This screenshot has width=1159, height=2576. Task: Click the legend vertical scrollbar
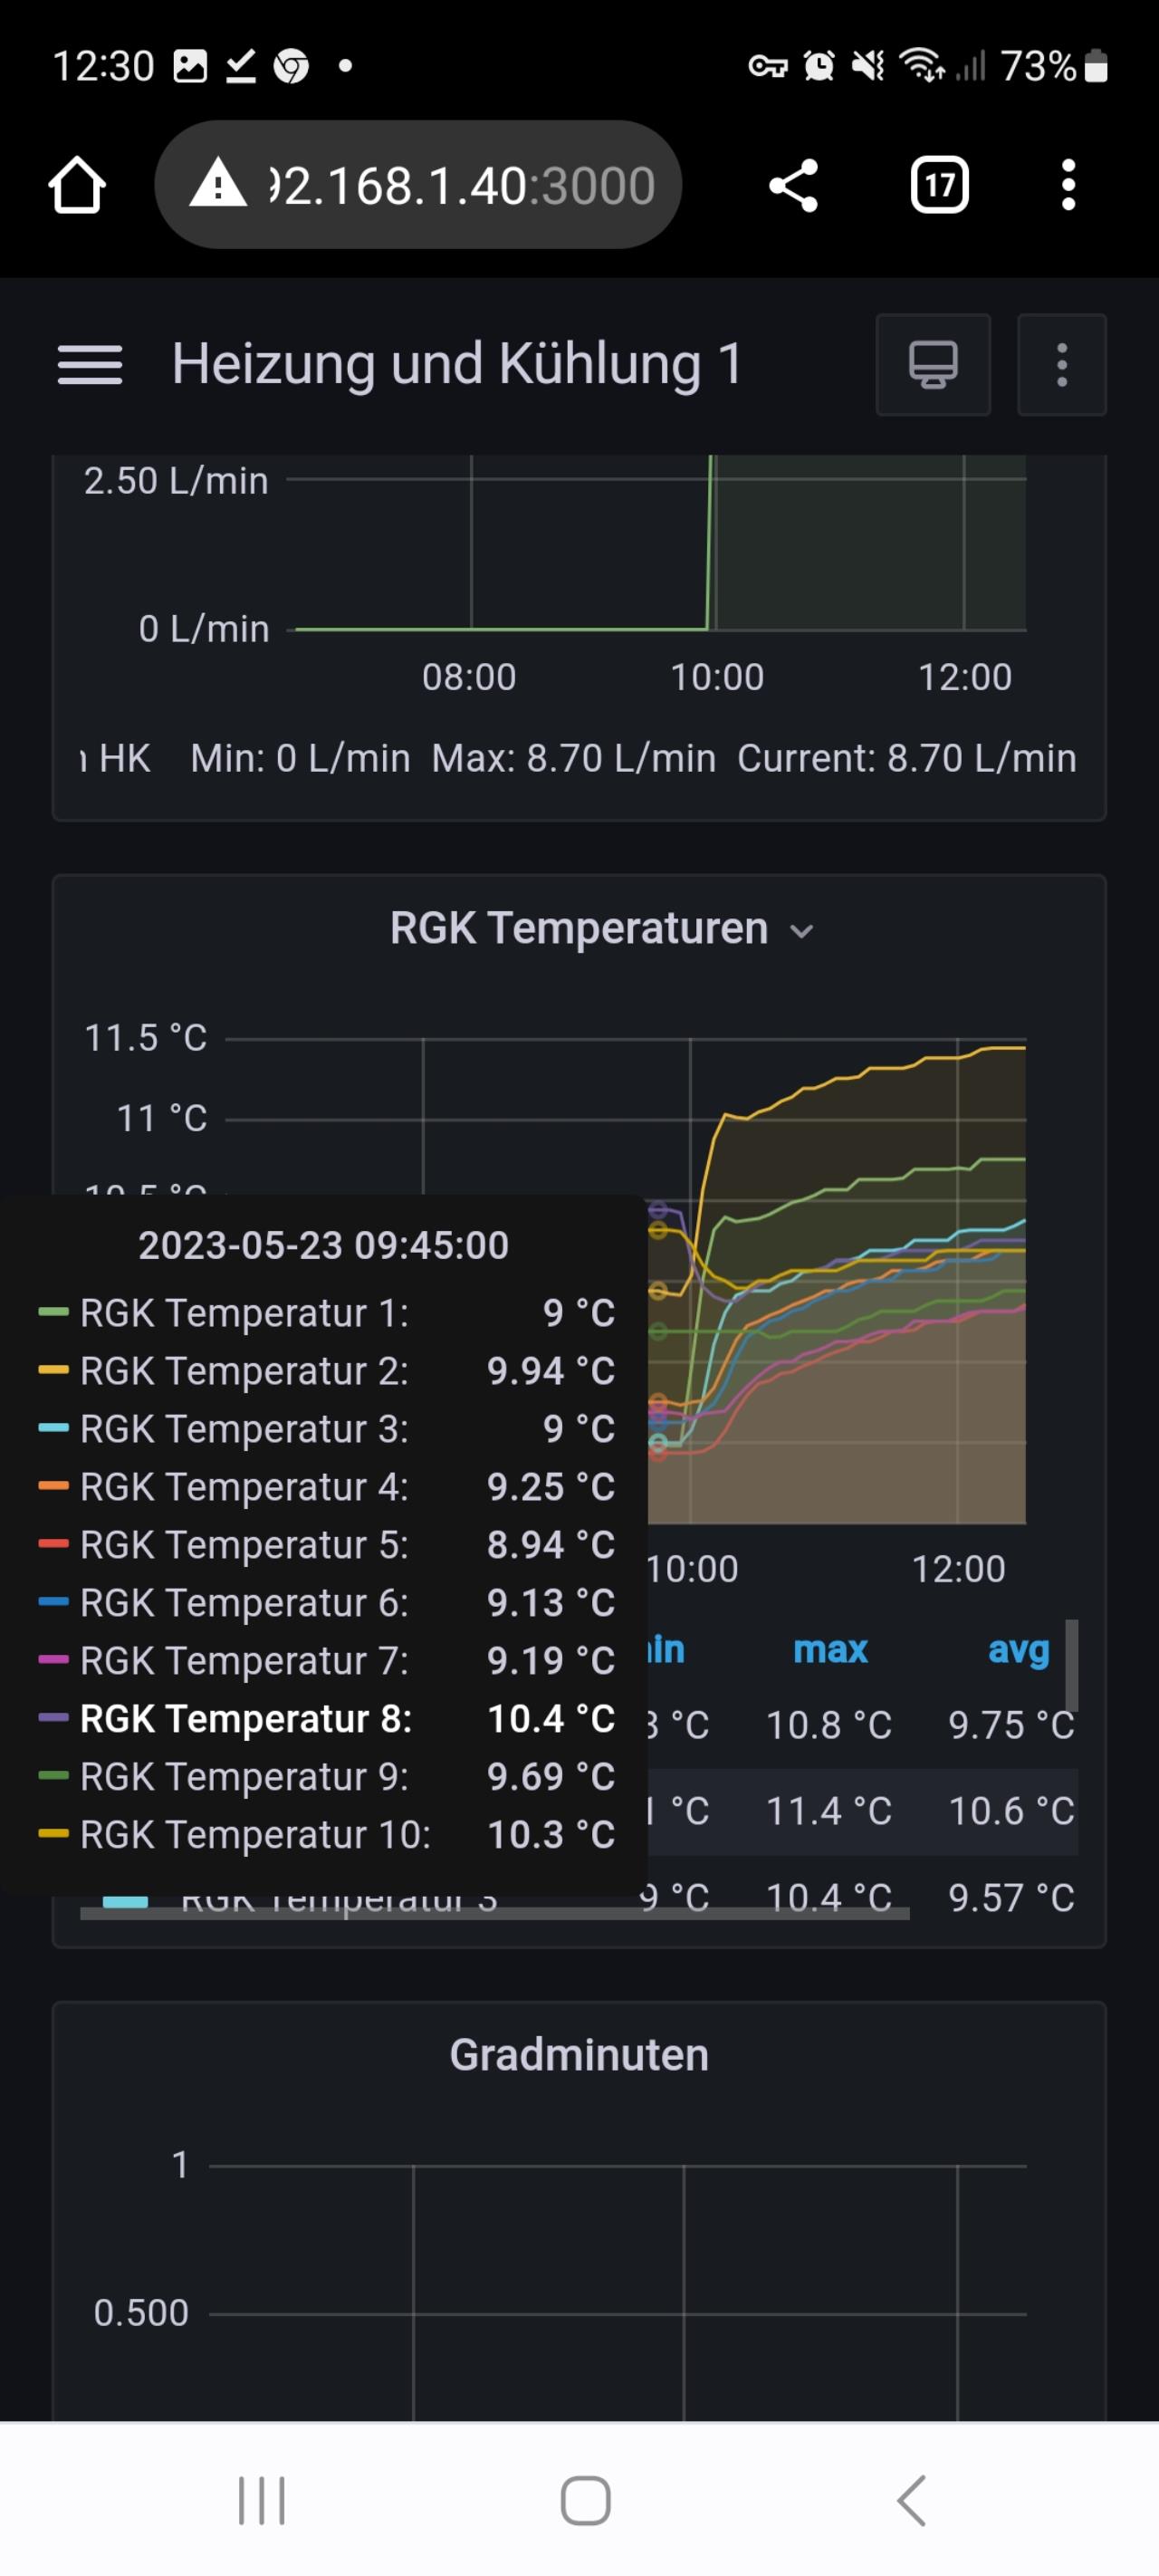pos(1071,1665)
